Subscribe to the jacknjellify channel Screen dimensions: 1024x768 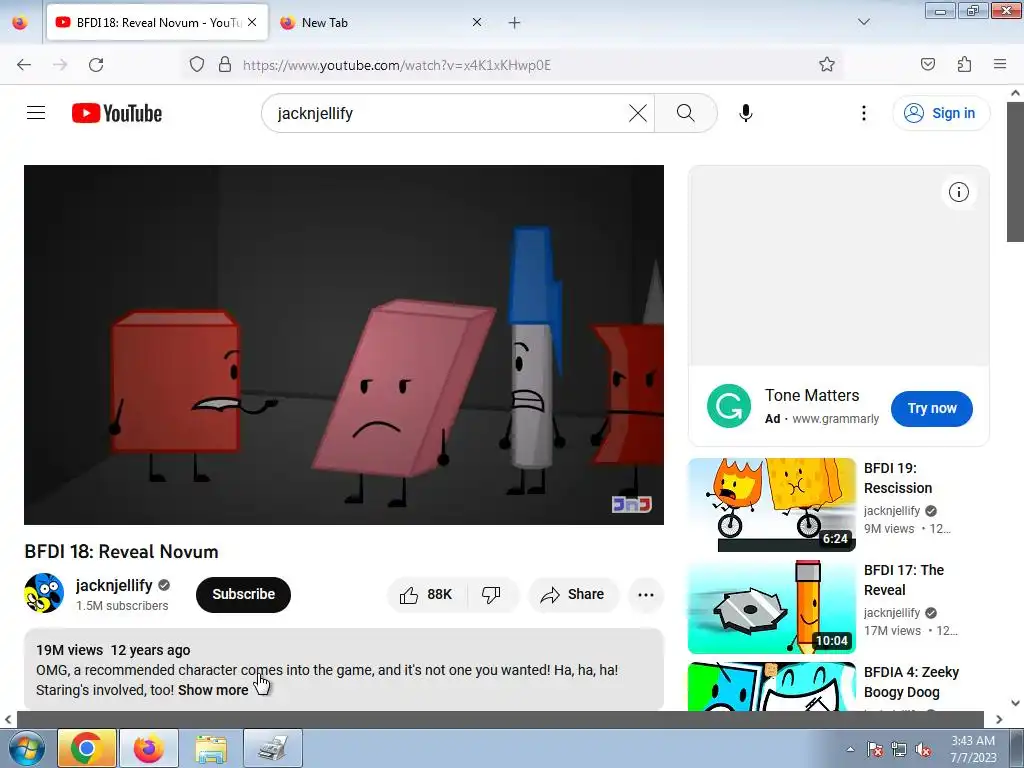coord(243,594)
